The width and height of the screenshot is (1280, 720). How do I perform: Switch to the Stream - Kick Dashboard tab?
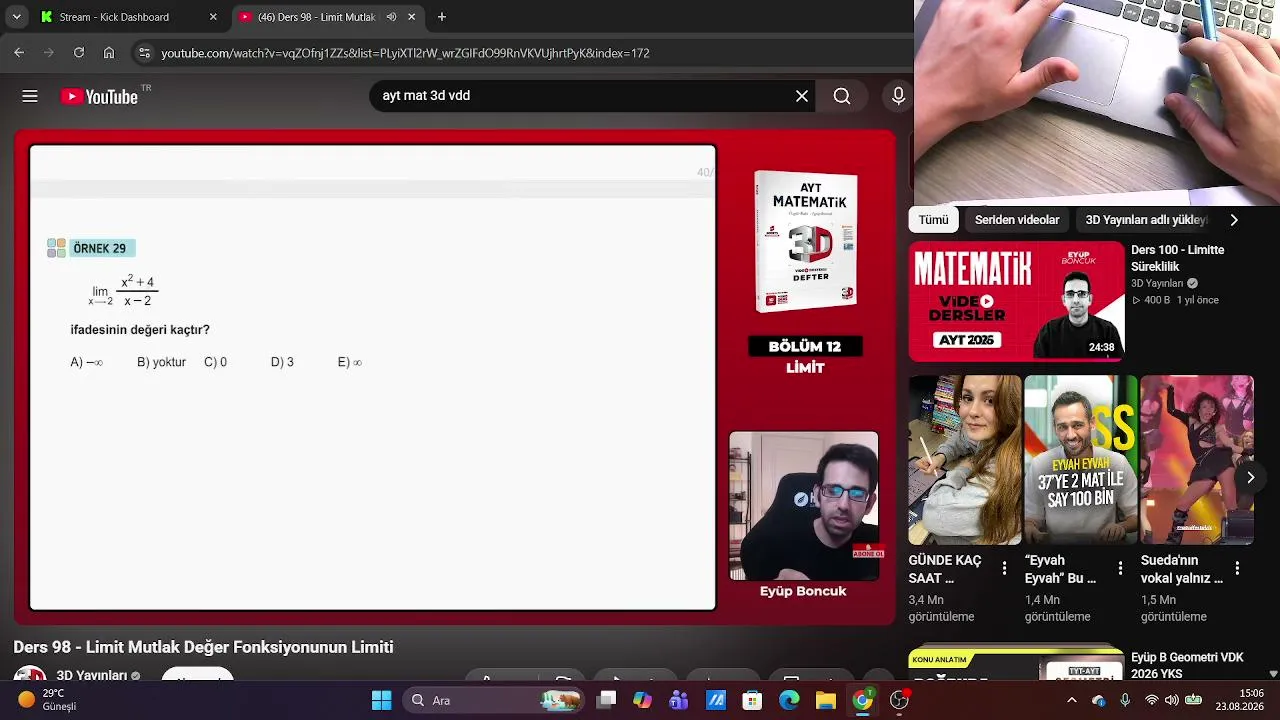pos(128,17)
